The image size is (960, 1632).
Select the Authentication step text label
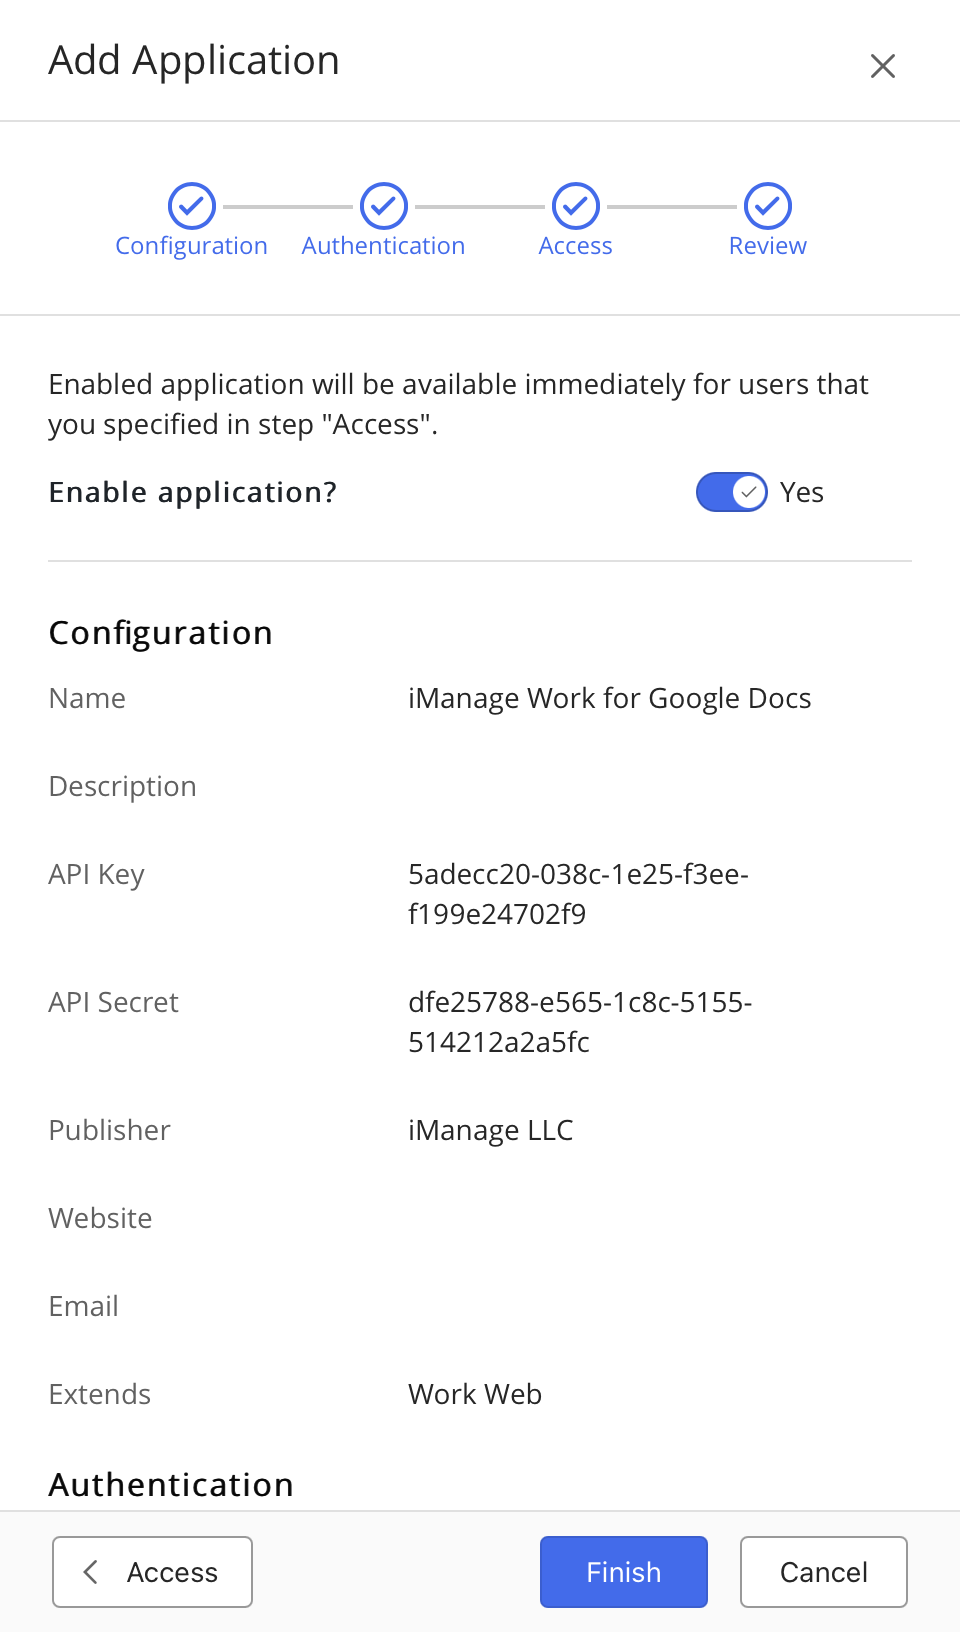384,246
